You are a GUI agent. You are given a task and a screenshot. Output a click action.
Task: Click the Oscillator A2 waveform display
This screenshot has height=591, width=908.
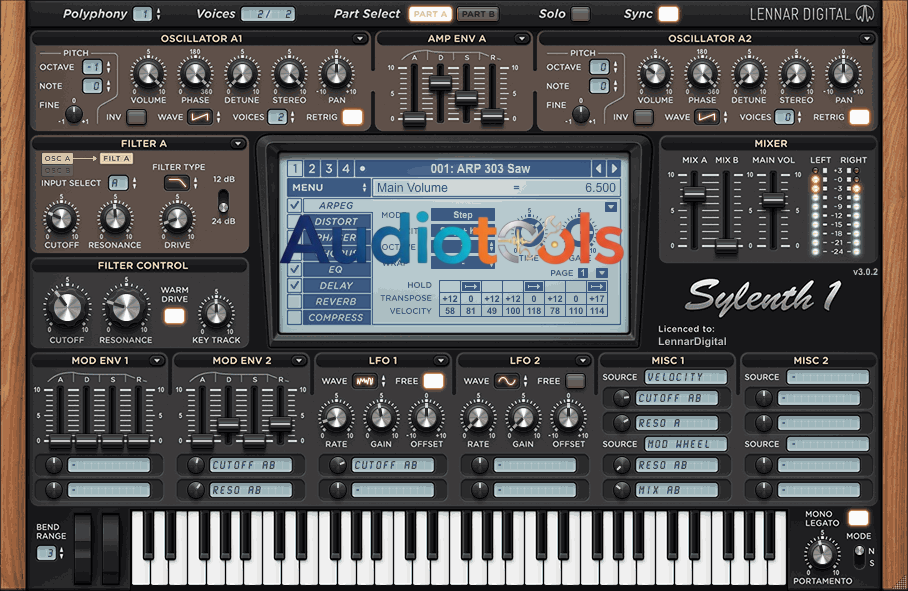pos(706,117)
